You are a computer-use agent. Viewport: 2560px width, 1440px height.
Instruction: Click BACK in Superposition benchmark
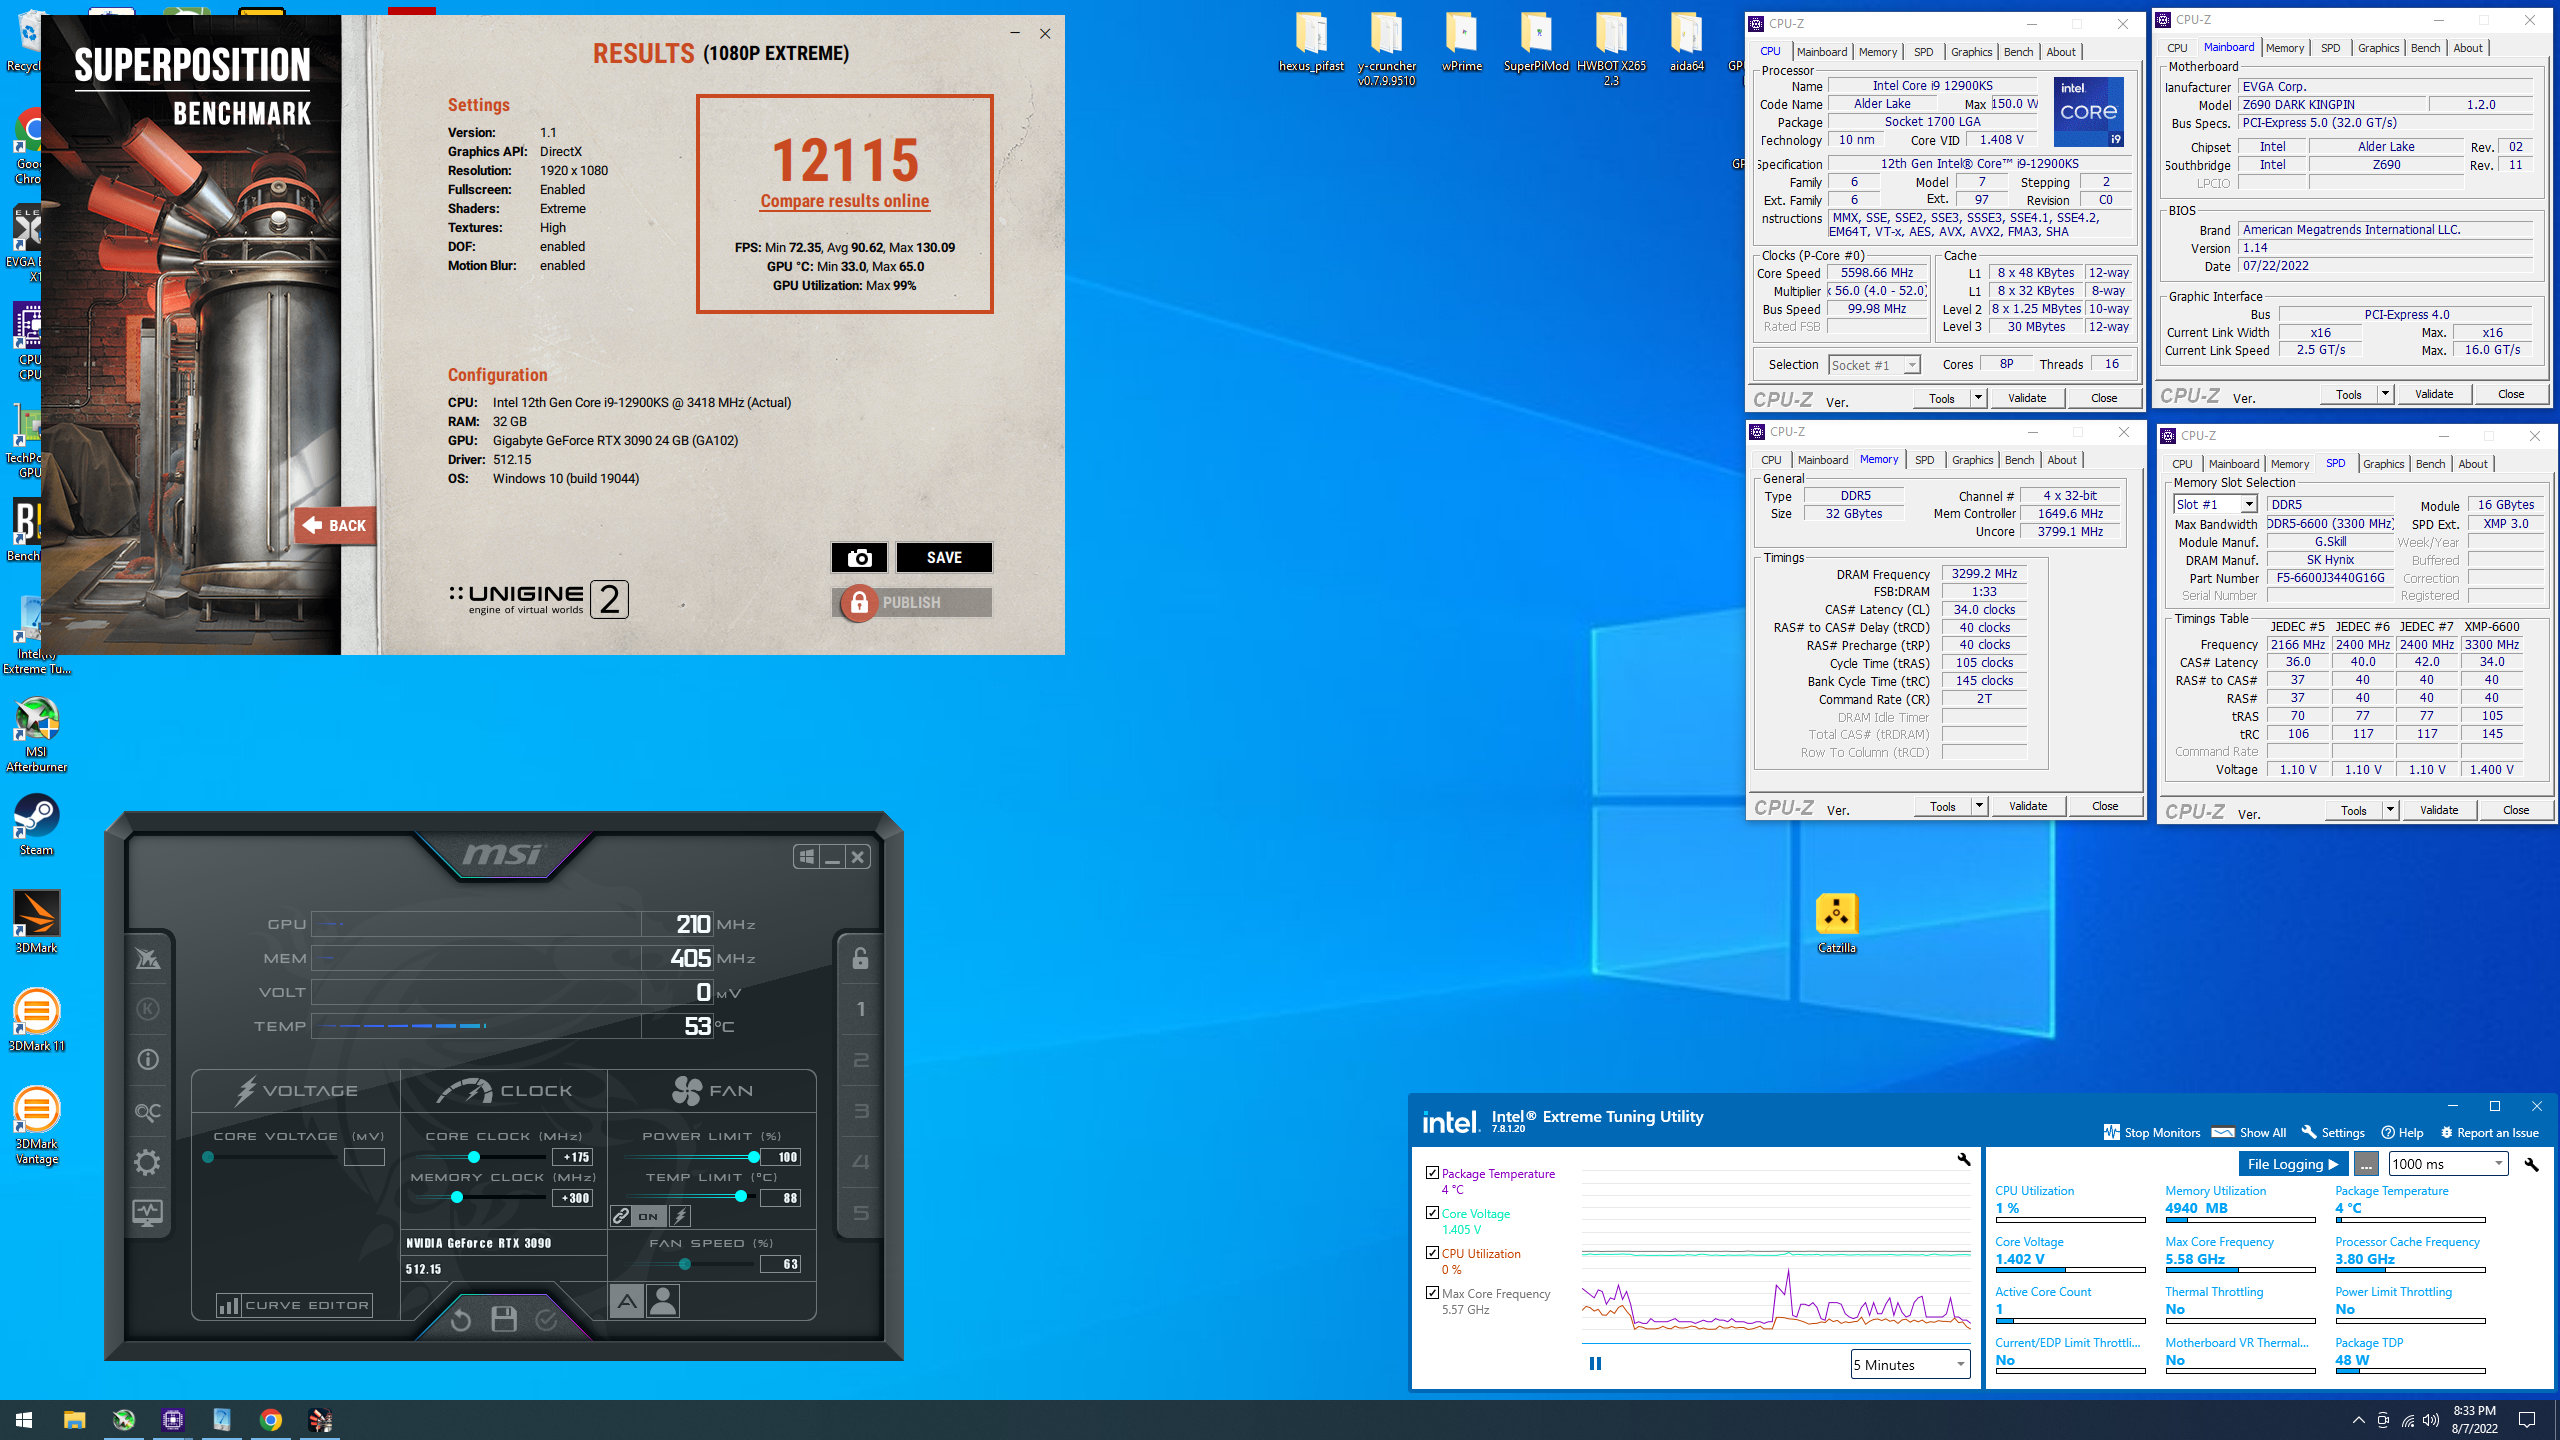pos(335,525)
